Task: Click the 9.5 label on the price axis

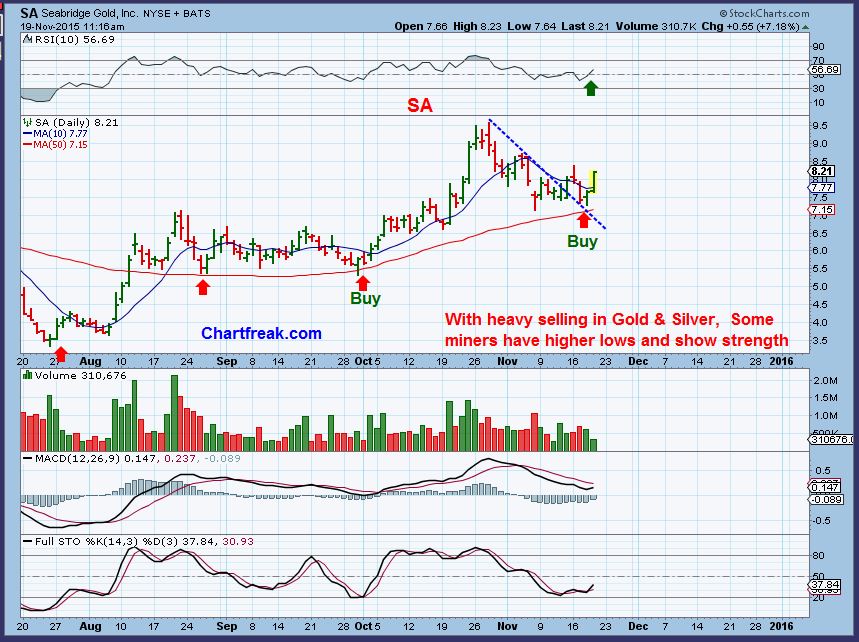Action: 820,125
